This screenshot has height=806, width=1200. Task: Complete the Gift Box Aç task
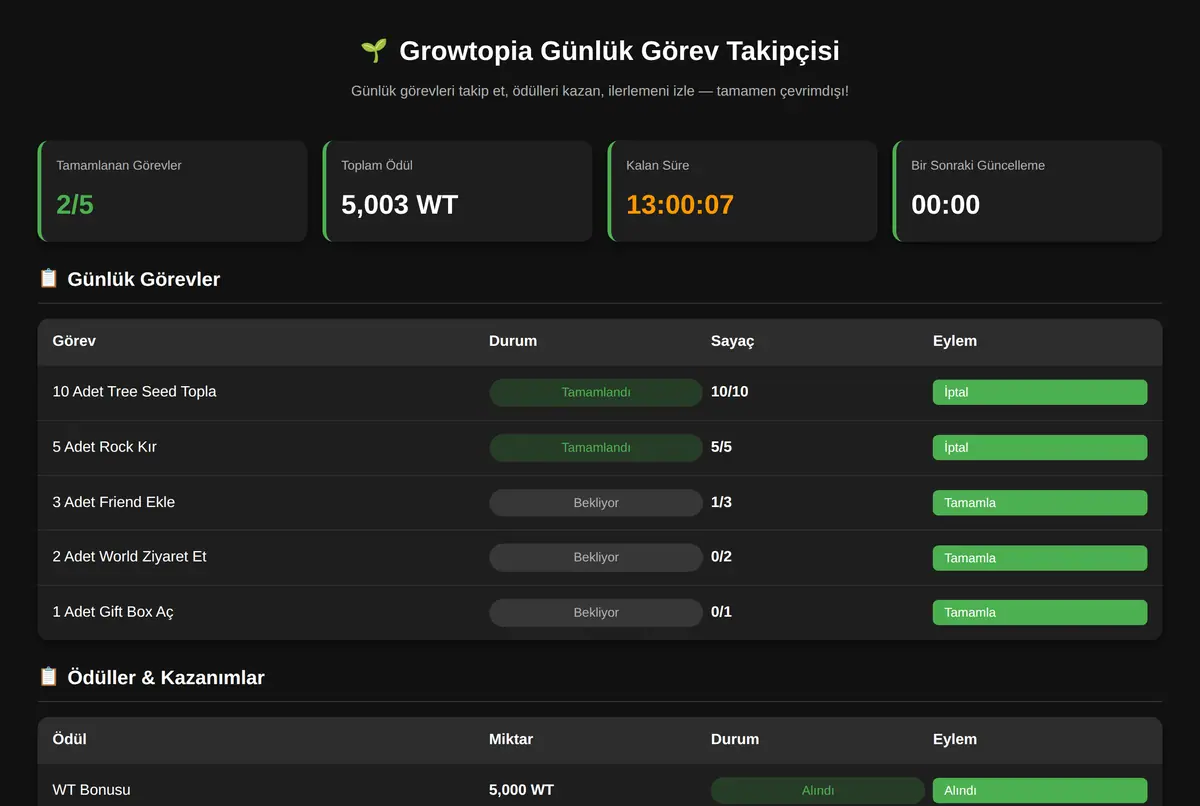tap(1040, 612)
